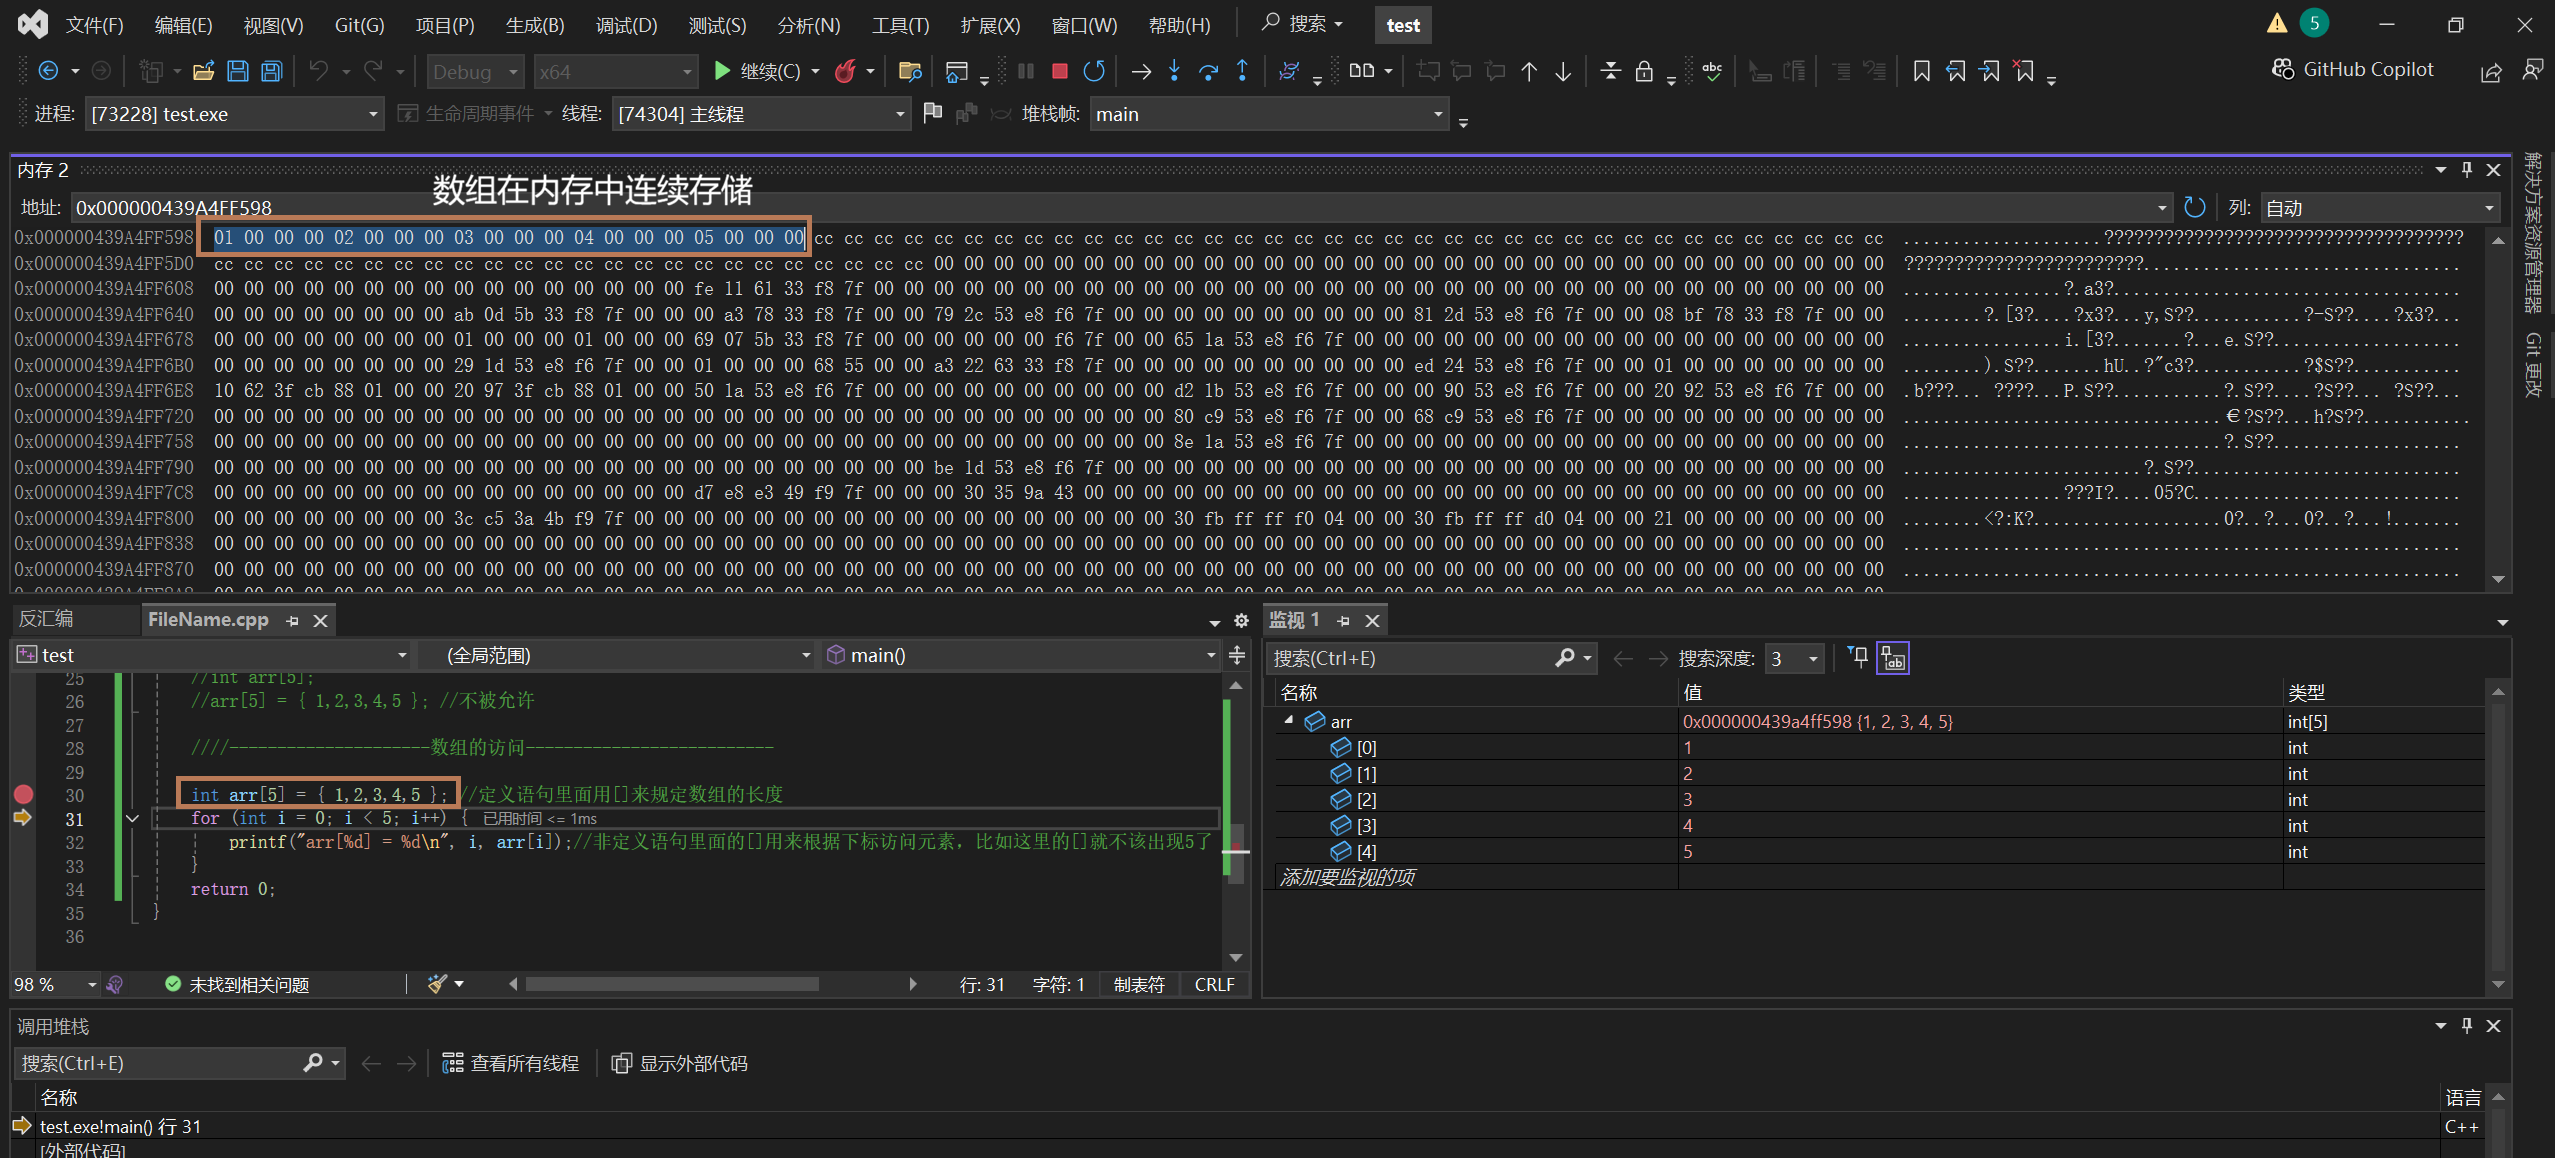The image size is (2555, 1158).
Task: Click the Restart debugging icon
Action: [x=1094, y=71]
